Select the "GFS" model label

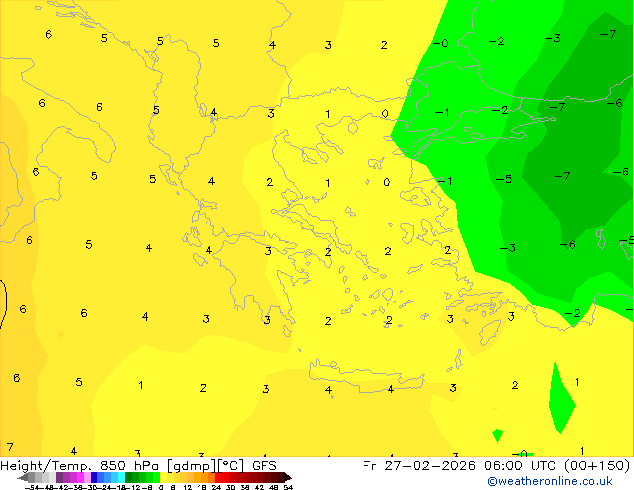pyautogui.click(x=264, y=466)
